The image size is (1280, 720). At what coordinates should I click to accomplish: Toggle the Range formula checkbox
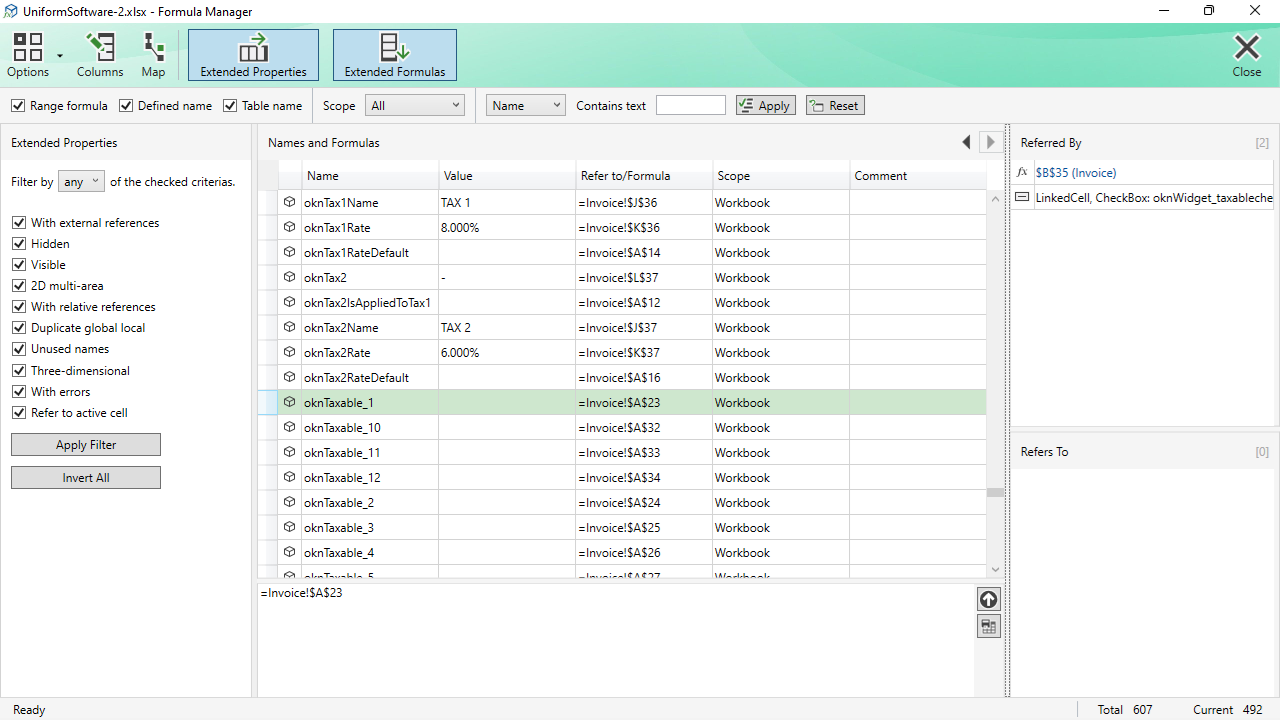click(x=18, y=105)
